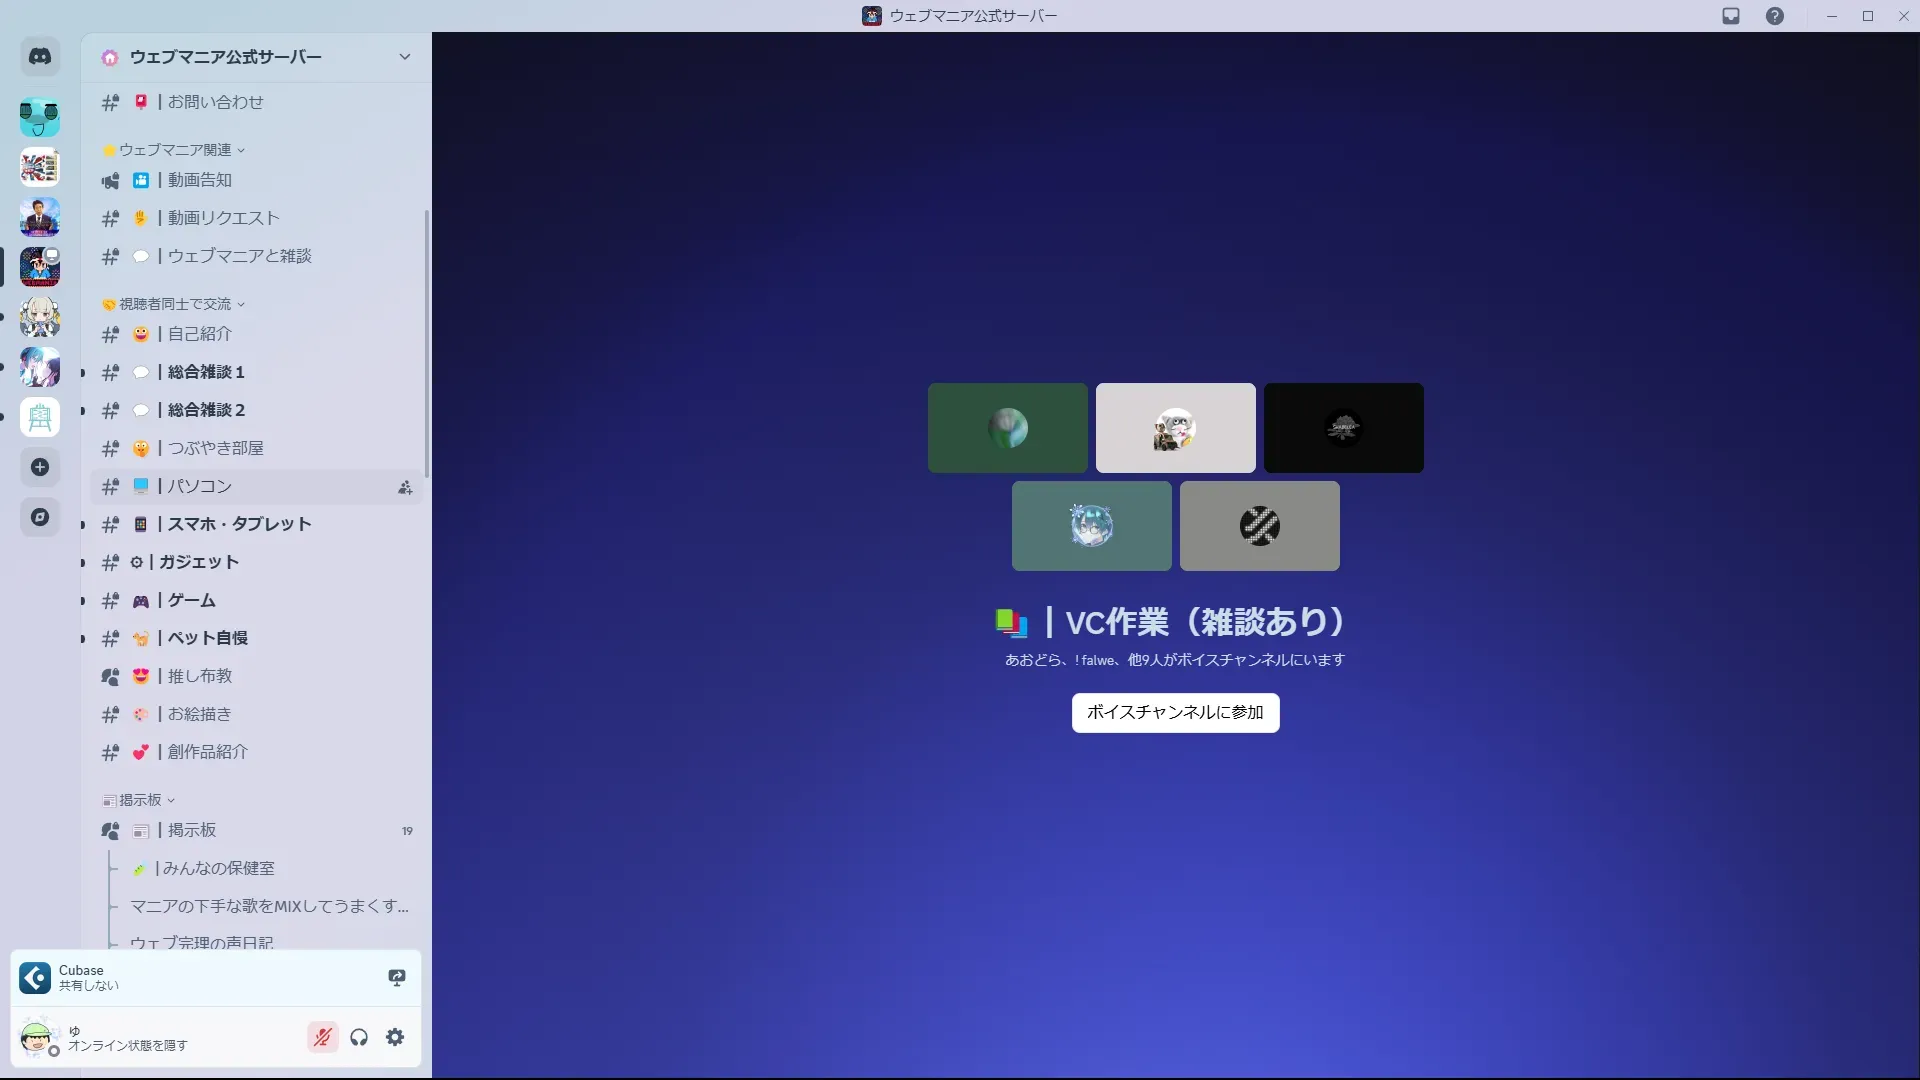Collapse the 掲示板 category
1920x1080 pixels.
140,800
